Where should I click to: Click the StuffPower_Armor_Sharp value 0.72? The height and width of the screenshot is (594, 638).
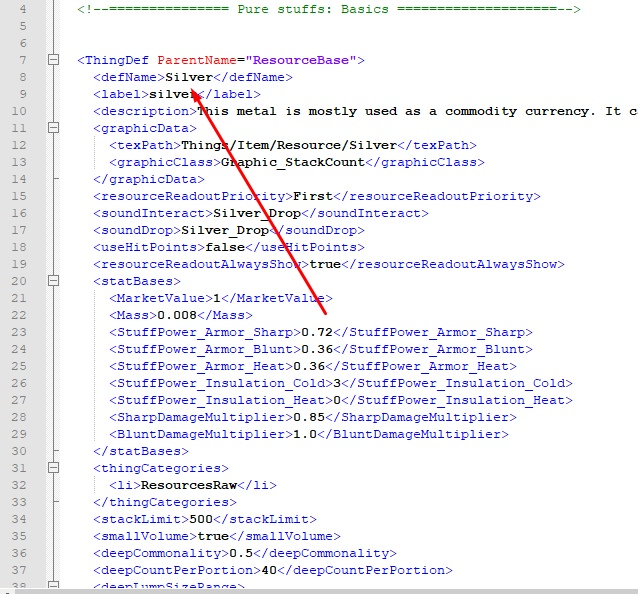(317, 332)
